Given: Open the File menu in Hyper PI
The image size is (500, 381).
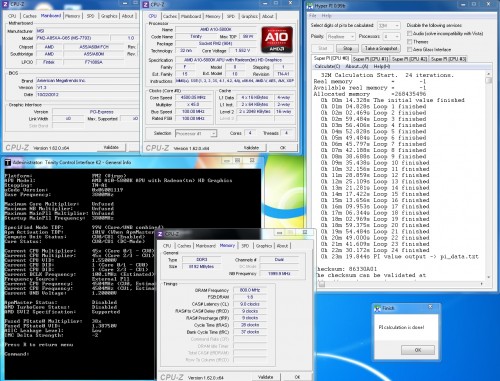Looking at the screenshot, I should (312, 16).
